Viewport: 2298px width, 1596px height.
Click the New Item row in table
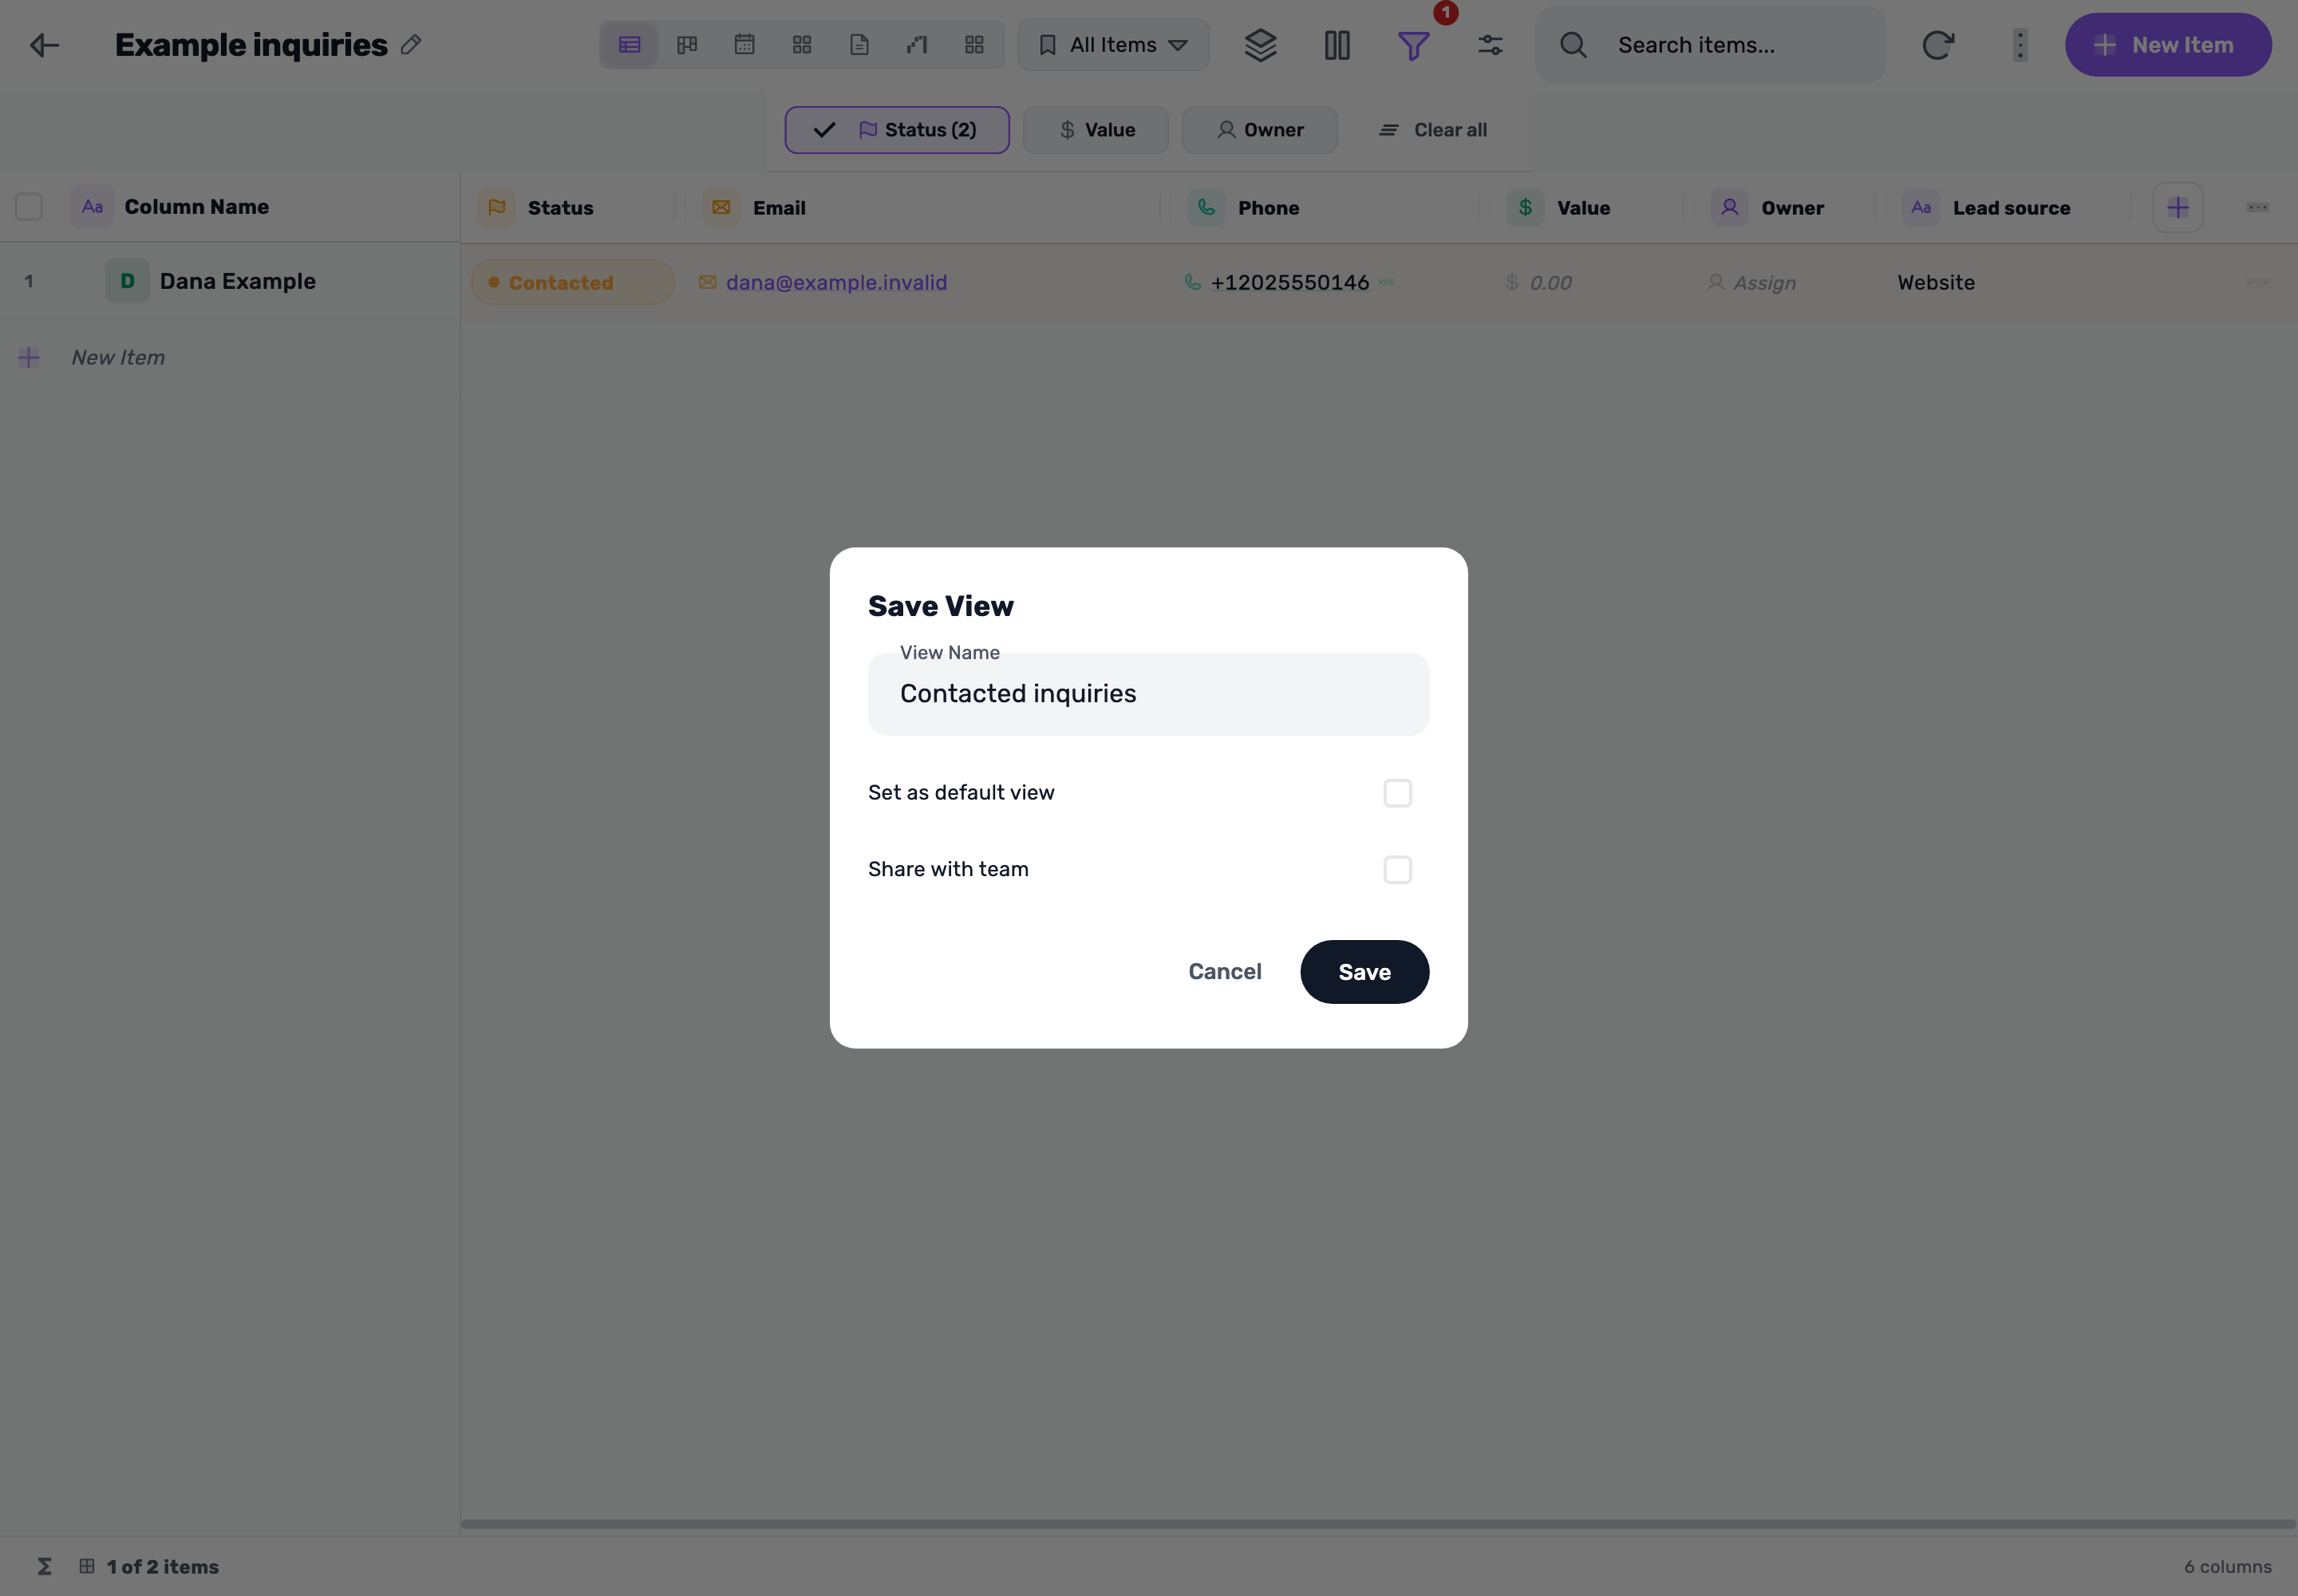(x=118, y=358)
